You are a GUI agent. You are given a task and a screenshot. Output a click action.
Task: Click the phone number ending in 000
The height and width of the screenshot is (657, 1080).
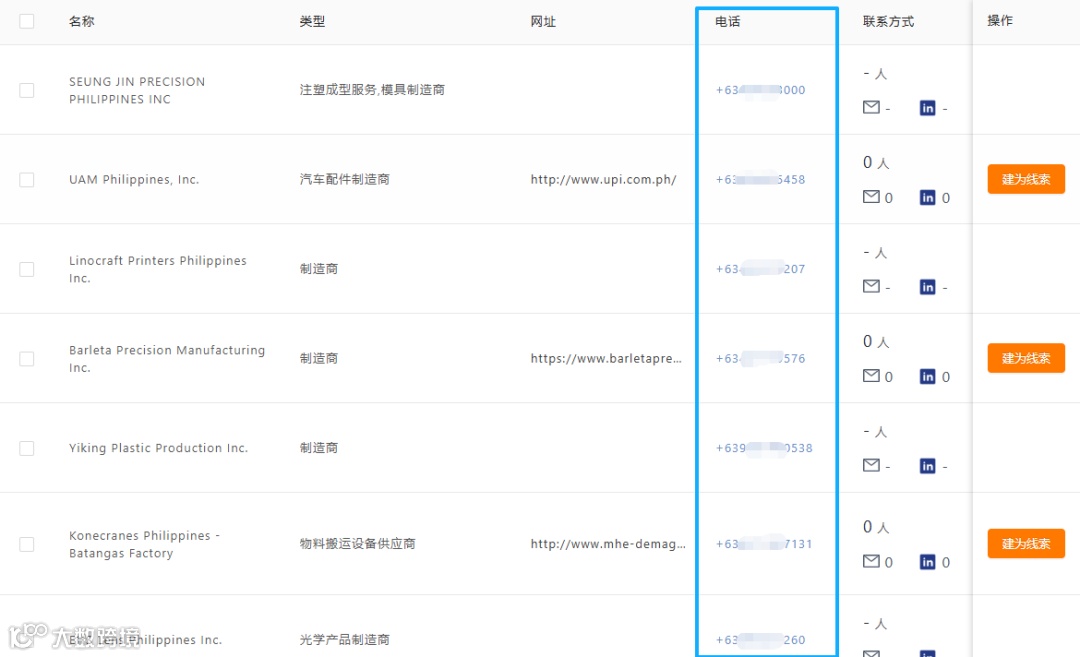coord(760,90)
